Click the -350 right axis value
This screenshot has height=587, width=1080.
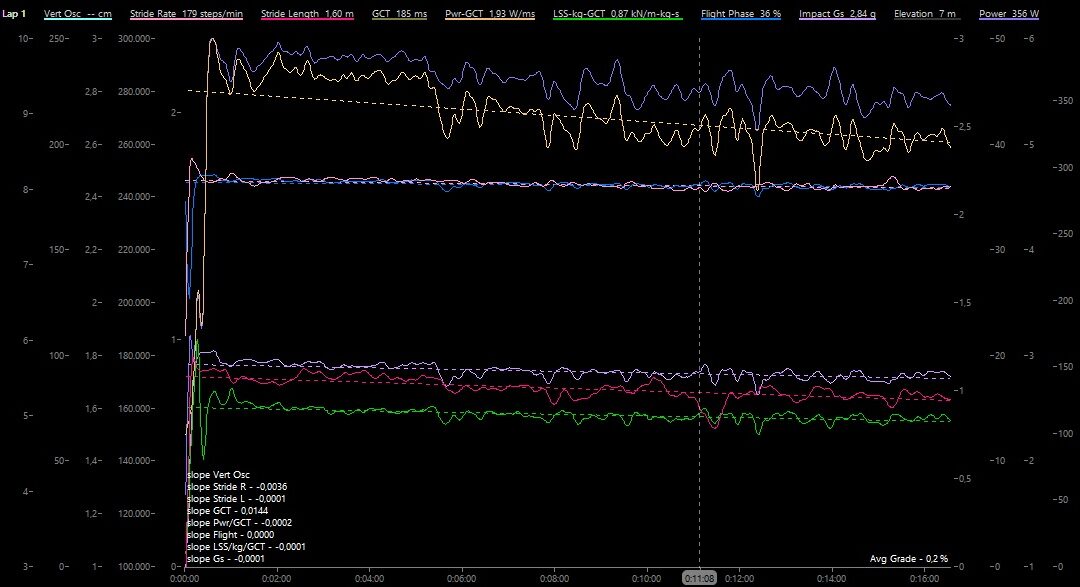tap(1063, 101)
